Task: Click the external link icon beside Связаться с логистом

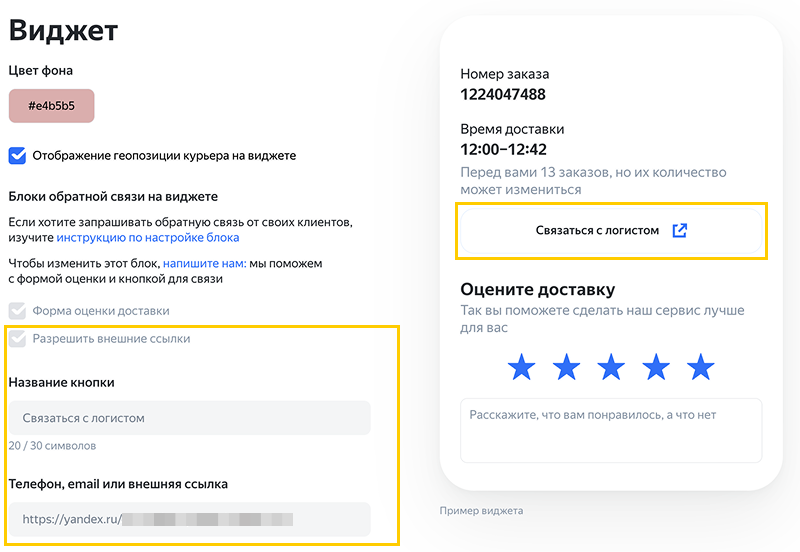Action: (680, 230)
